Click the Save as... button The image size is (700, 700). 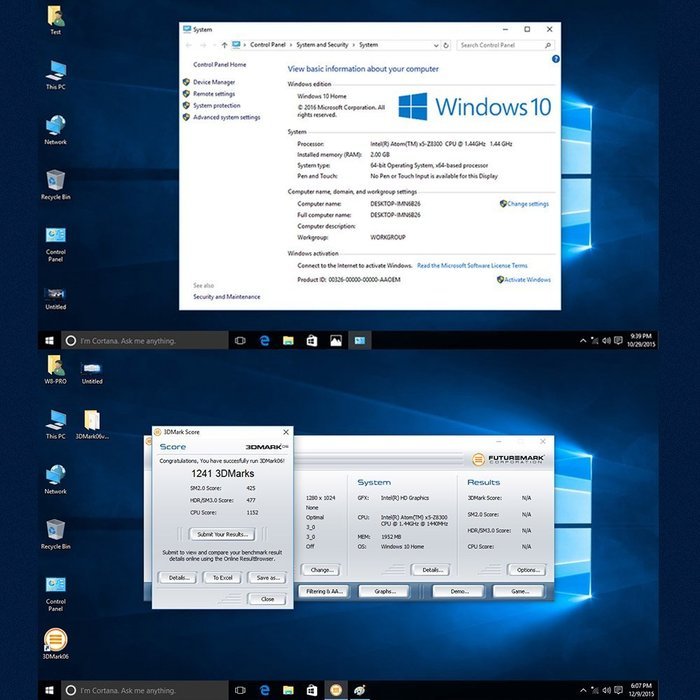[267, 578]
